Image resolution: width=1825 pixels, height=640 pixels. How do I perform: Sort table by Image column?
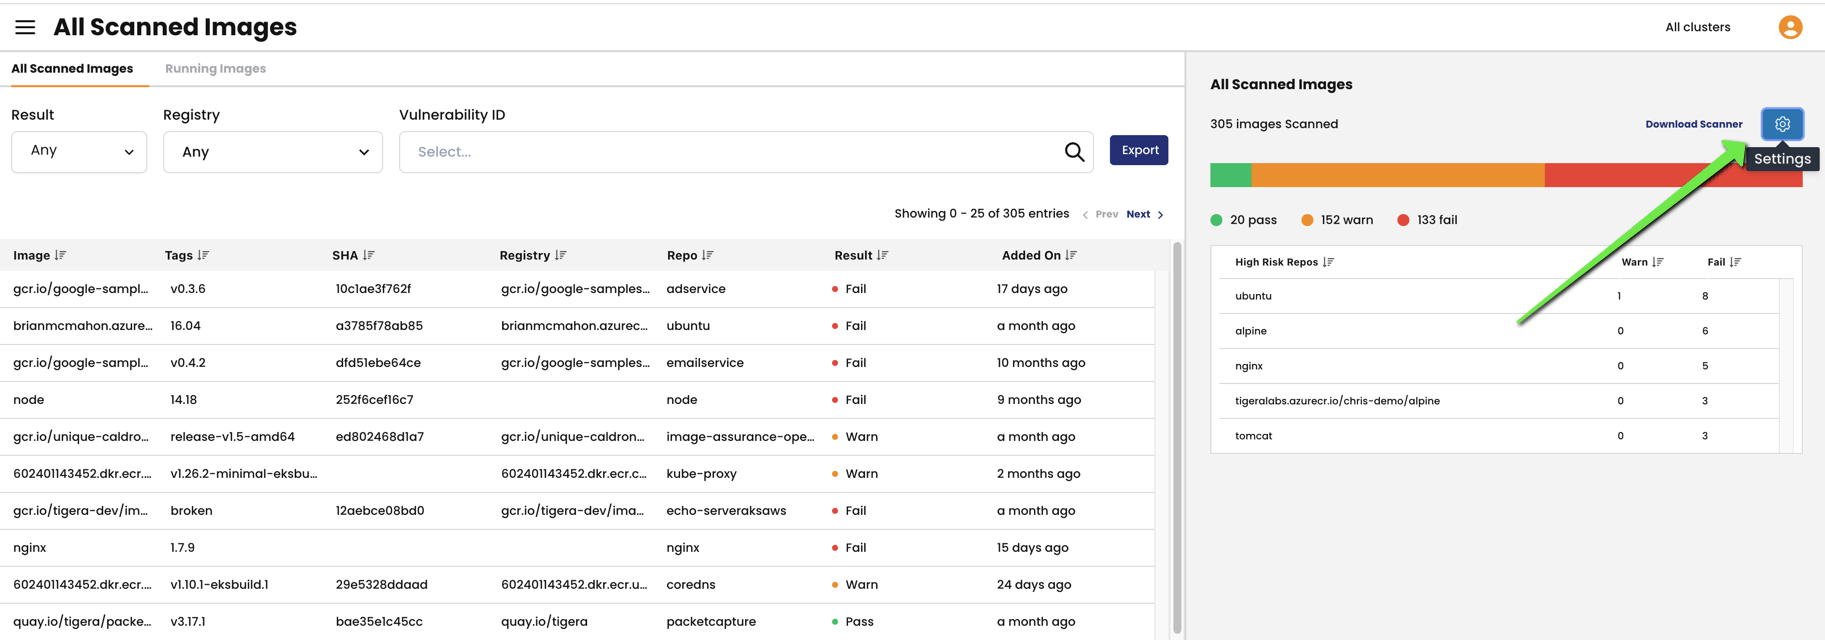(x=61, y=256)
